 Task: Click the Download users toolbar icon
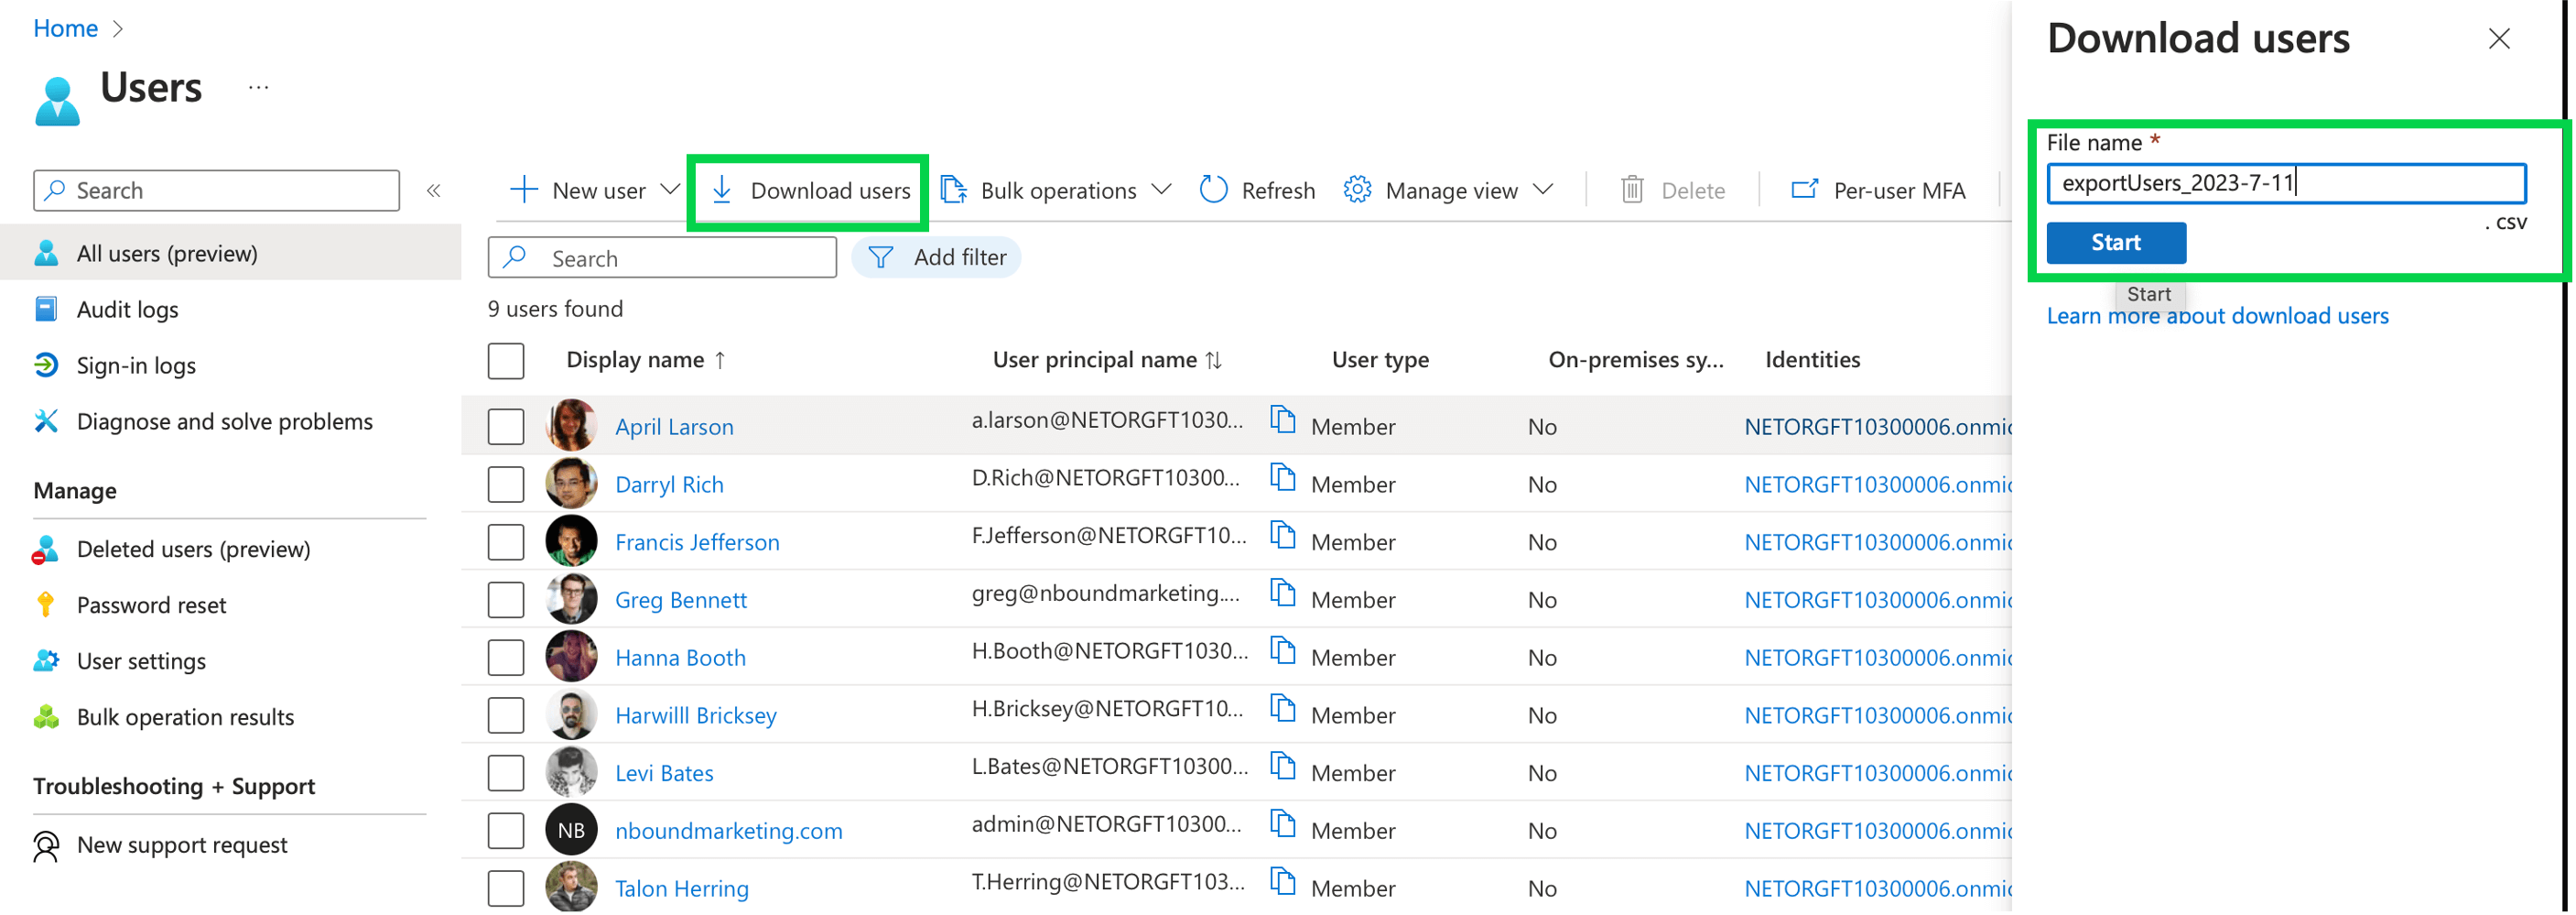[722, 190]
